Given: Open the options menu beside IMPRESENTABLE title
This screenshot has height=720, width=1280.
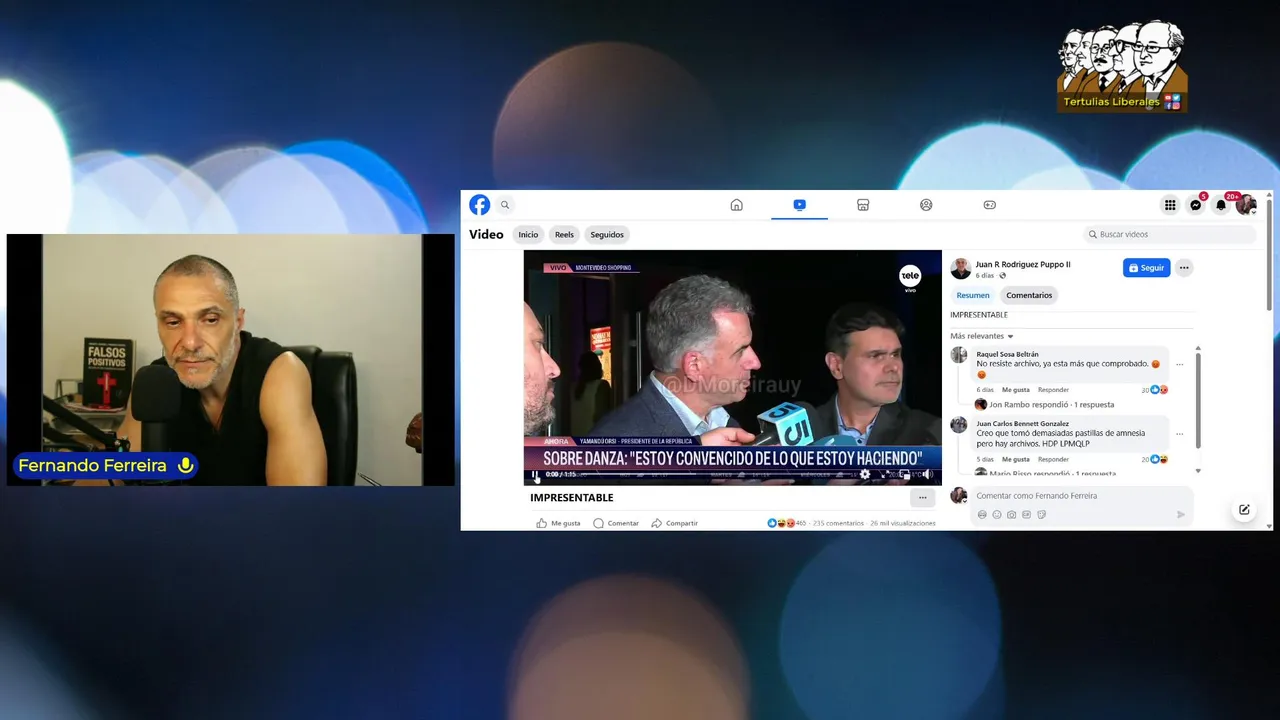Looking at the screenshot, I should point(922,498).
